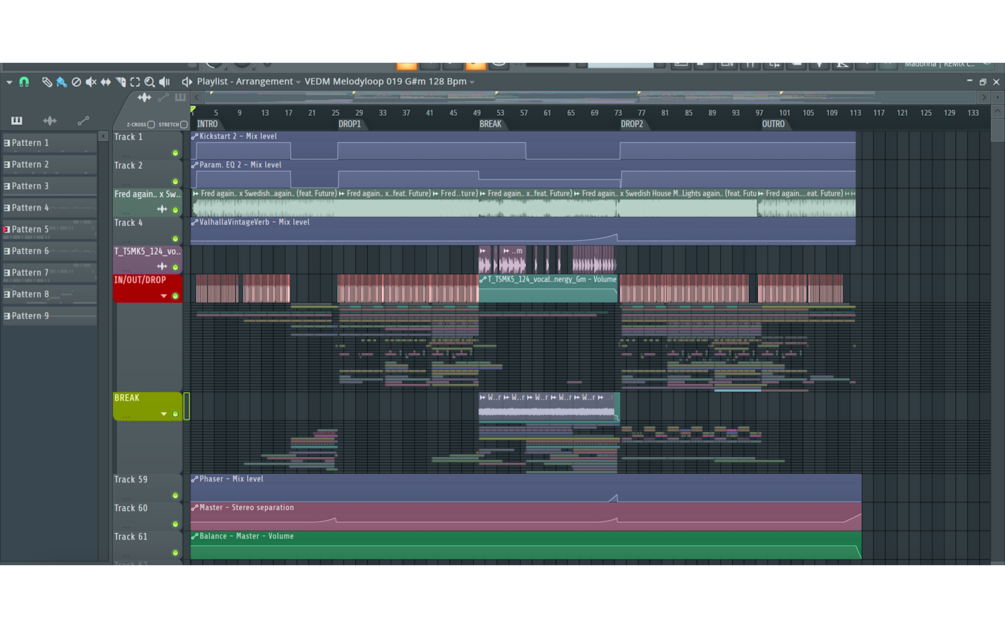Mute Track 59 via its green light
This screenshot has height=628, width=1005.
coord(175,495)
